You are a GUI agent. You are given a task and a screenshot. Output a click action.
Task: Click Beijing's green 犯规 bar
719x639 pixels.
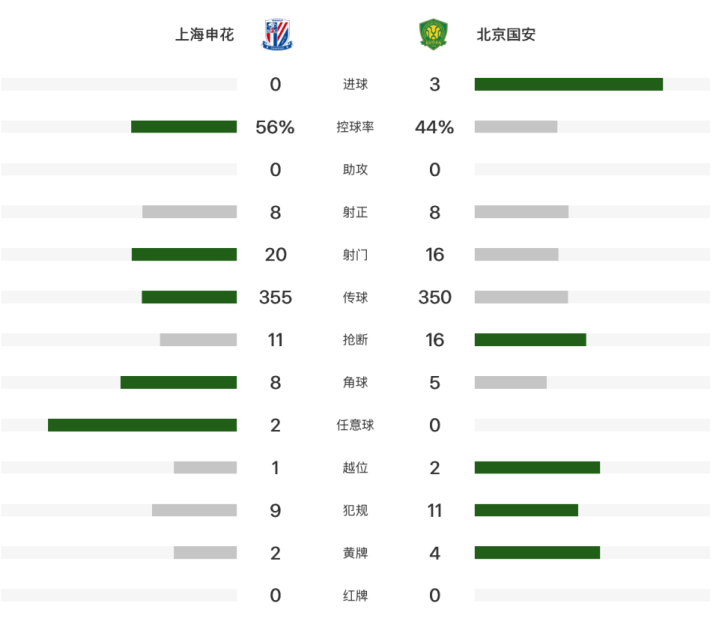point(526,510)
